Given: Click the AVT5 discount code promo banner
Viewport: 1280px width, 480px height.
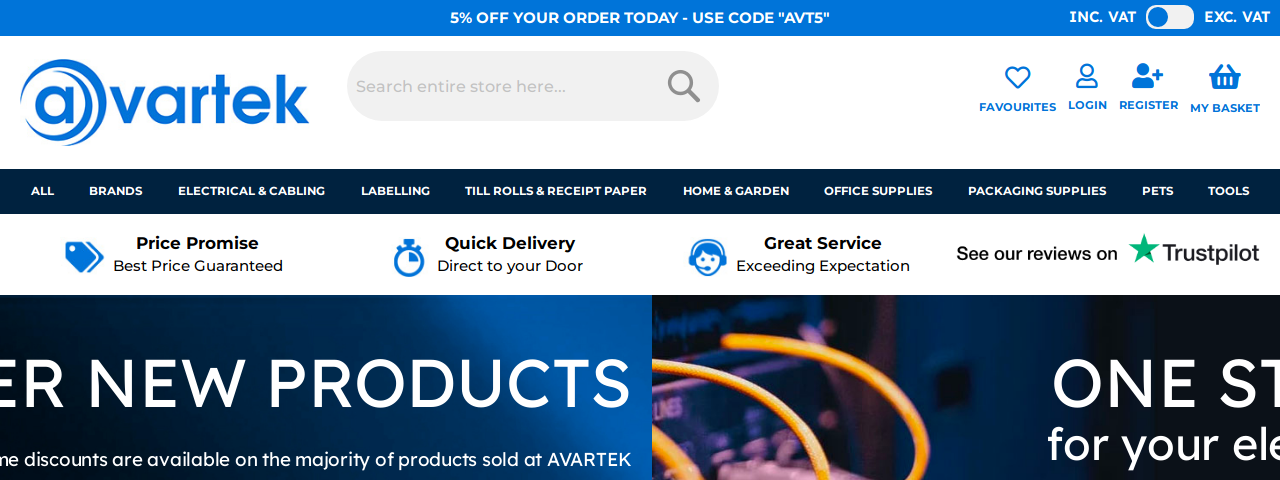Looking at the screenshot, I should pos(640,18).
